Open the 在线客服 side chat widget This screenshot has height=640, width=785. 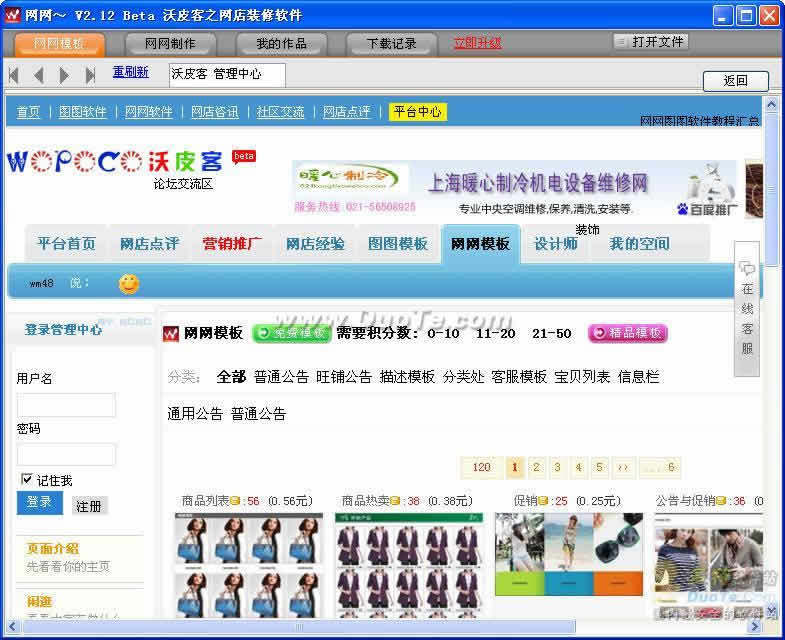tap(747, 308)
